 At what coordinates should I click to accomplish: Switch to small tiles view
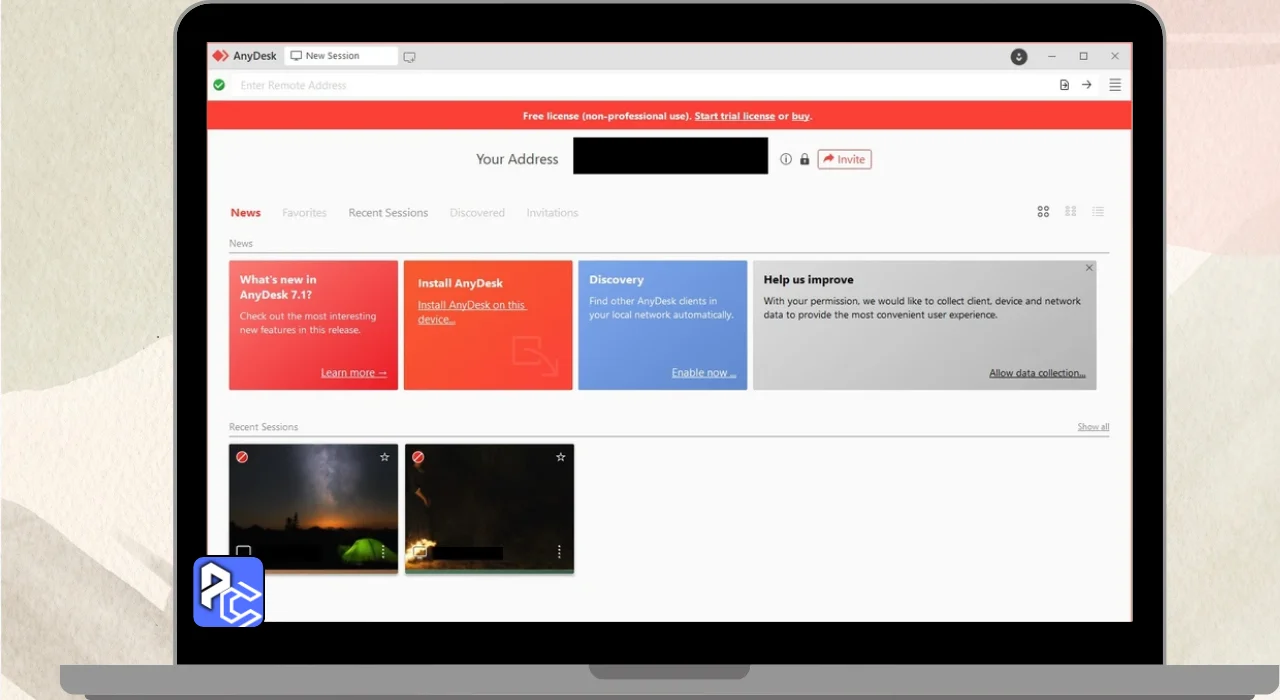tap(1071, 212)
